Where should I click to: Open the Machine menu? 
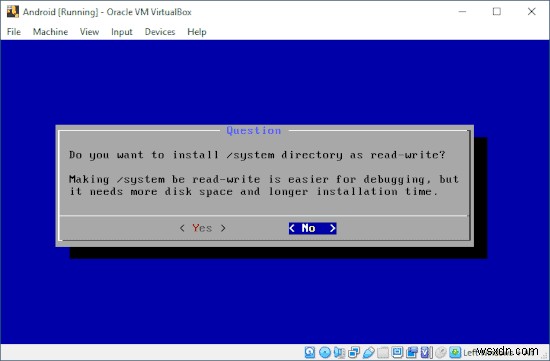[51, 32]
